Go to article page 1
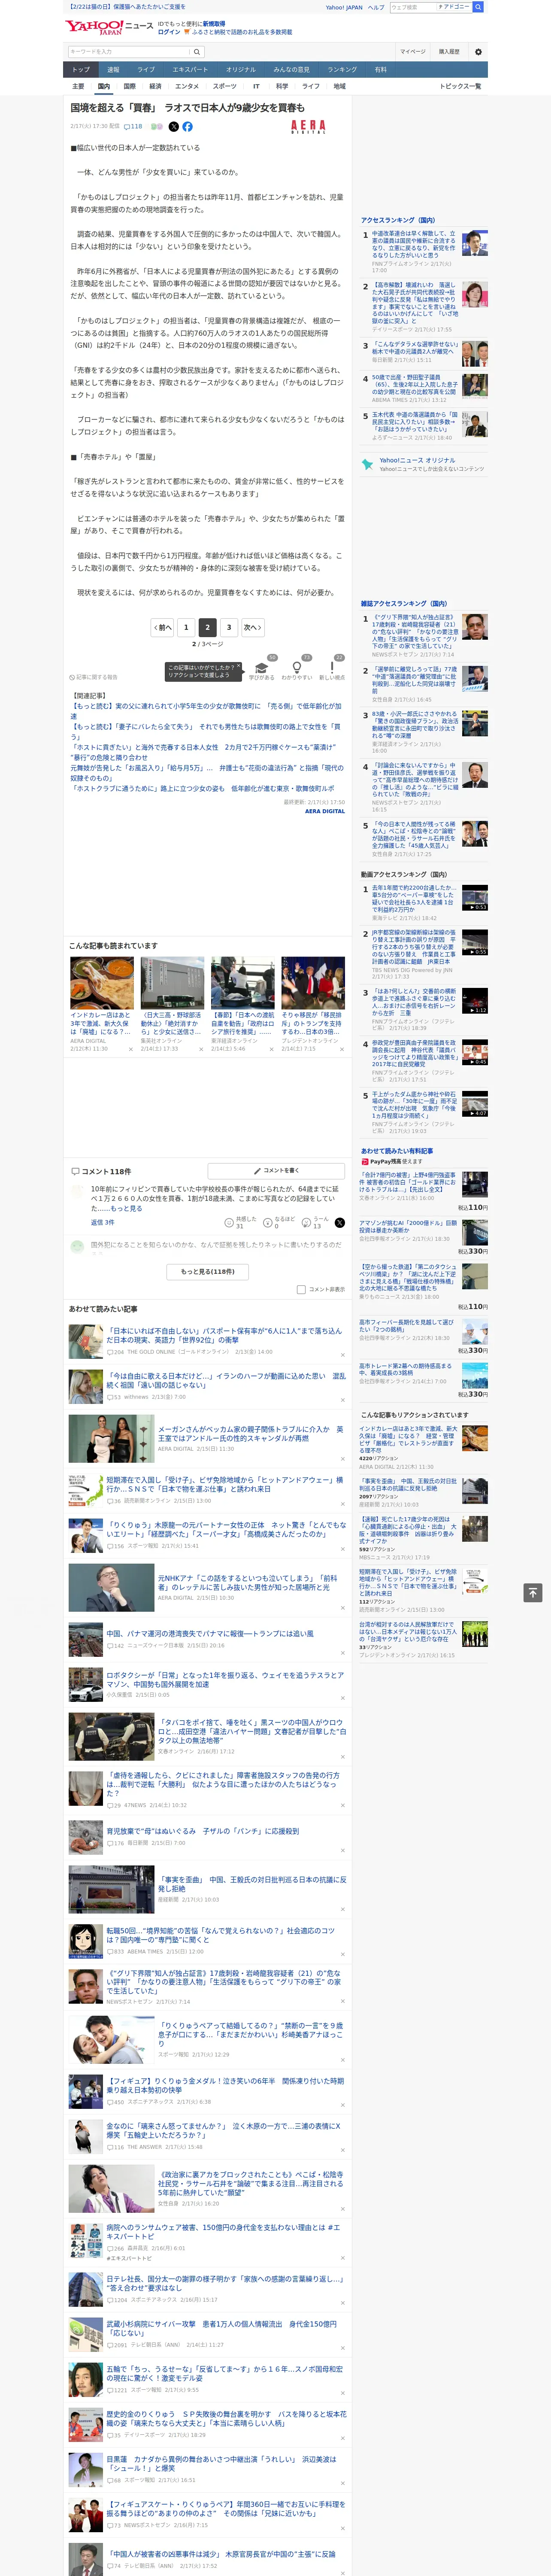 [x=186, y=628]
